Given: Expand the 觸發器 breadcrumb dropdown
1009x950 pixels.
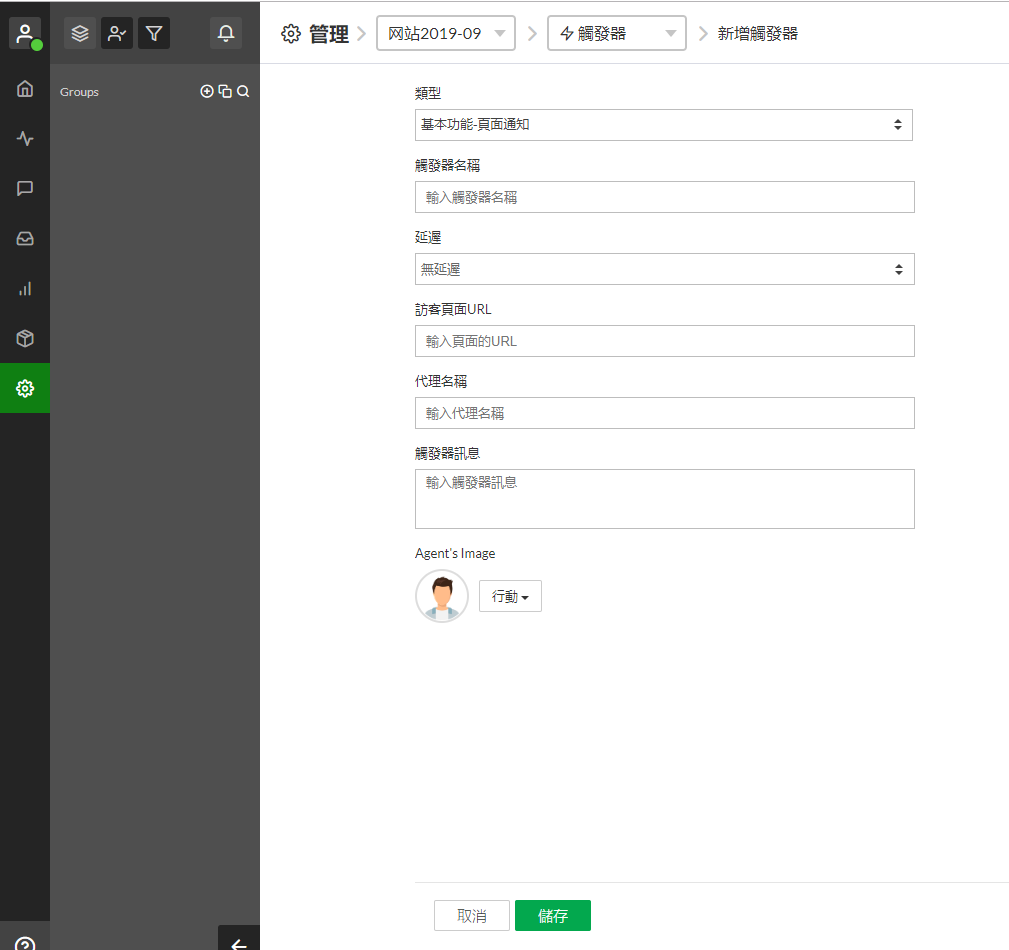Looking at the screenshot, I should point(617,33).
